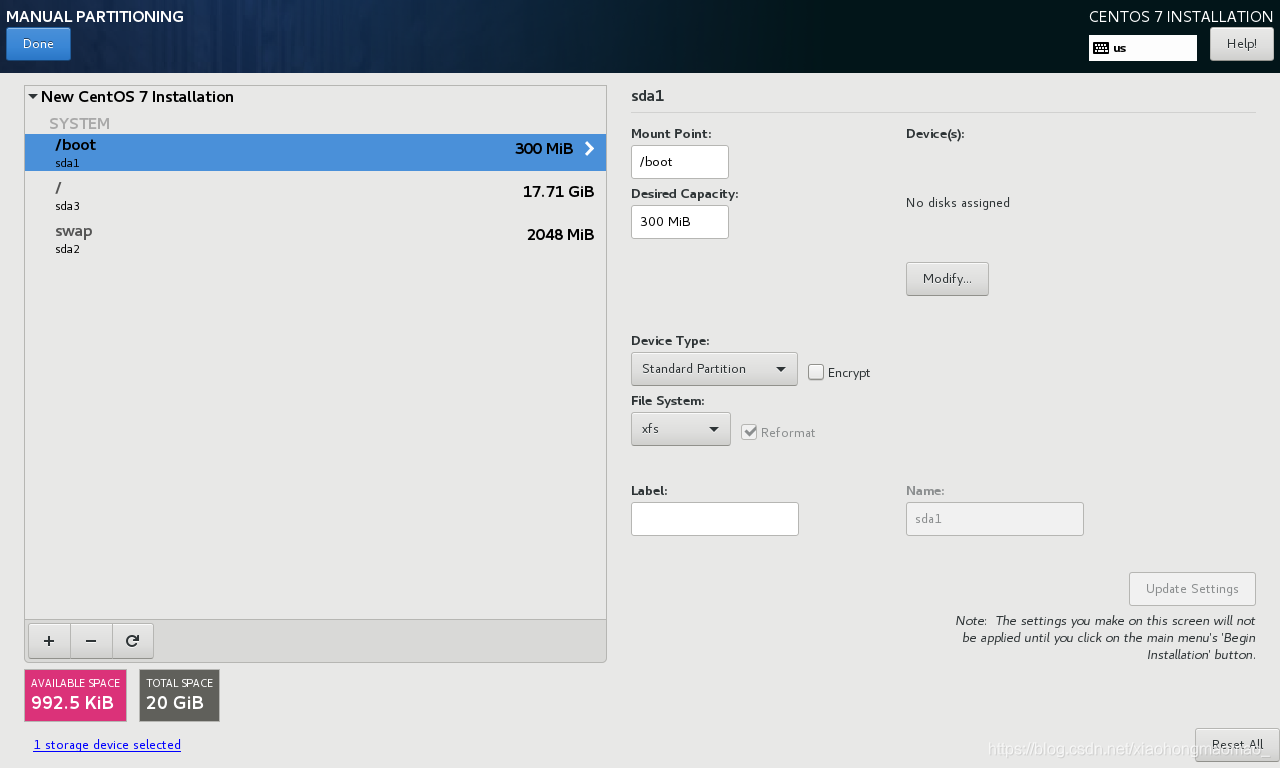Click the Available Space 992.5 KiB box
The image size is (1280, 768).
coord(76,695)
